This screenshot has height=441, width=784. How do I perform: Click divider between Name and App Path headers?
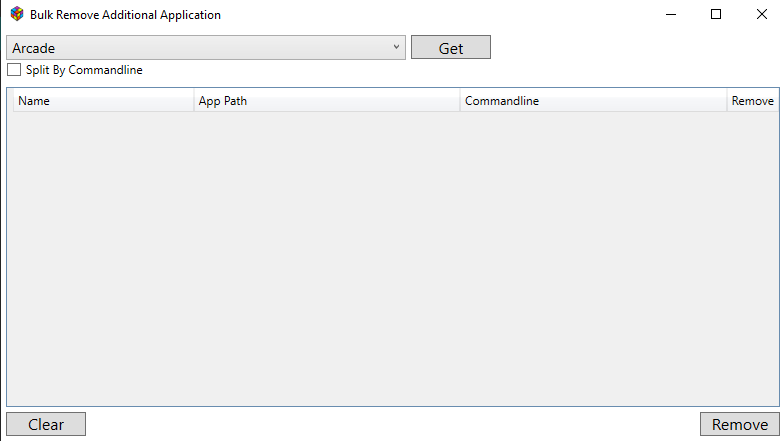coord(194,100)
